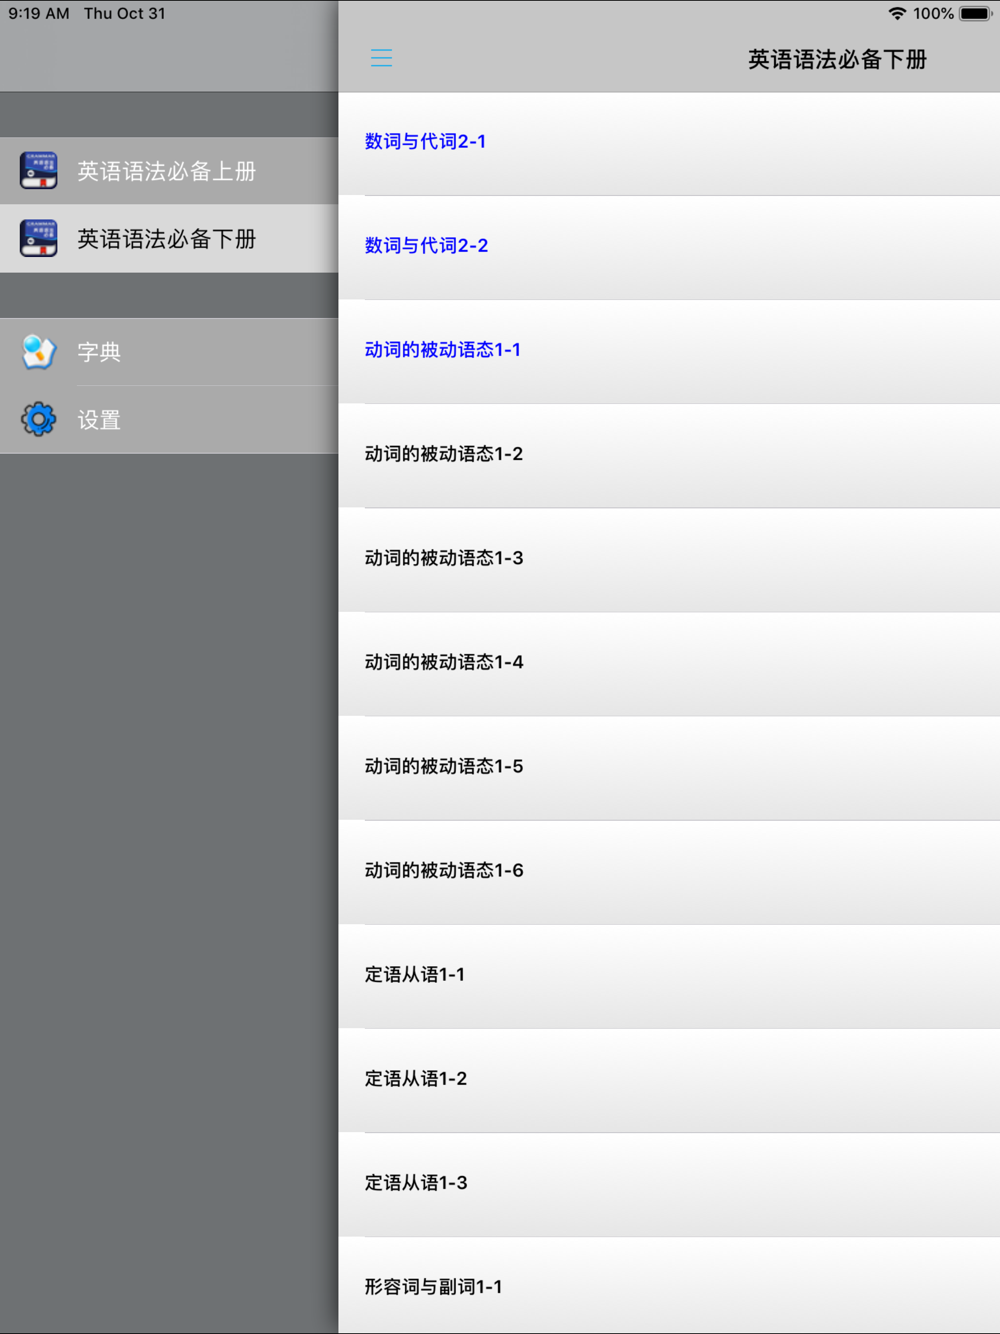Open lesson 数词与代词2-2
This screenshot has height=1334, width=1000.
[669, 247]
